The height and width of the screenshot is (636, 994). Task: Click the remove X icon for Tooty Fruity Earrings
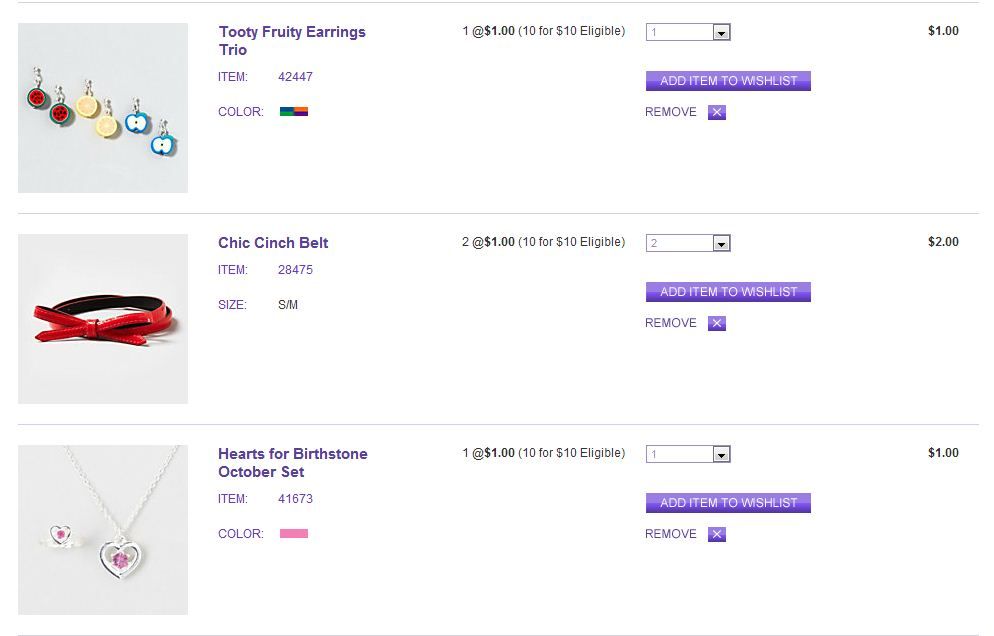click(x=716, y=112)
